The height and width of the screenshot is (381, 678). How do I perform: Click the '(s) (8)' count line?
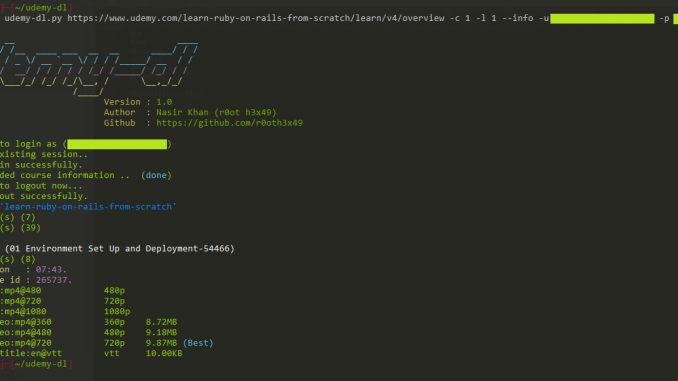[18, 259]
